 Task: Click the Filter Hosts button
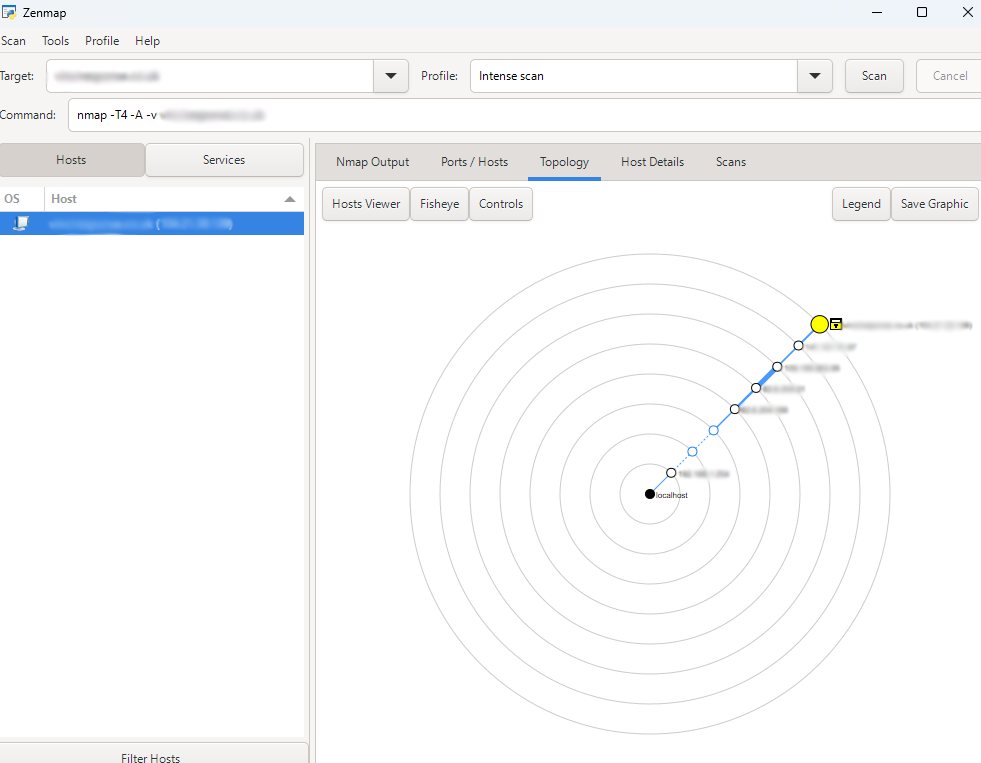click(154, 753)
